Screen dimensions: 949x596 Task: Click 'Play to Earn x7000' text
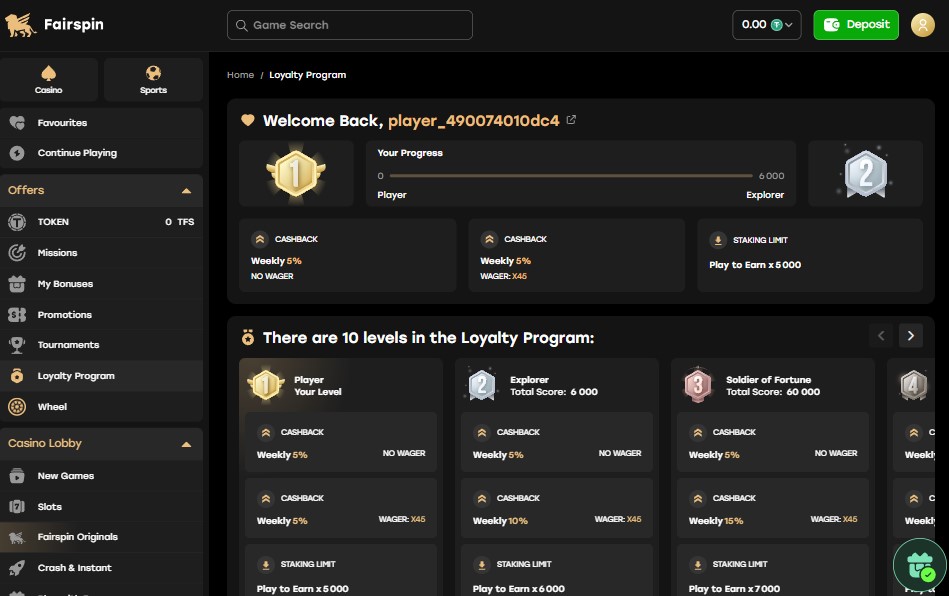point(734,589)
